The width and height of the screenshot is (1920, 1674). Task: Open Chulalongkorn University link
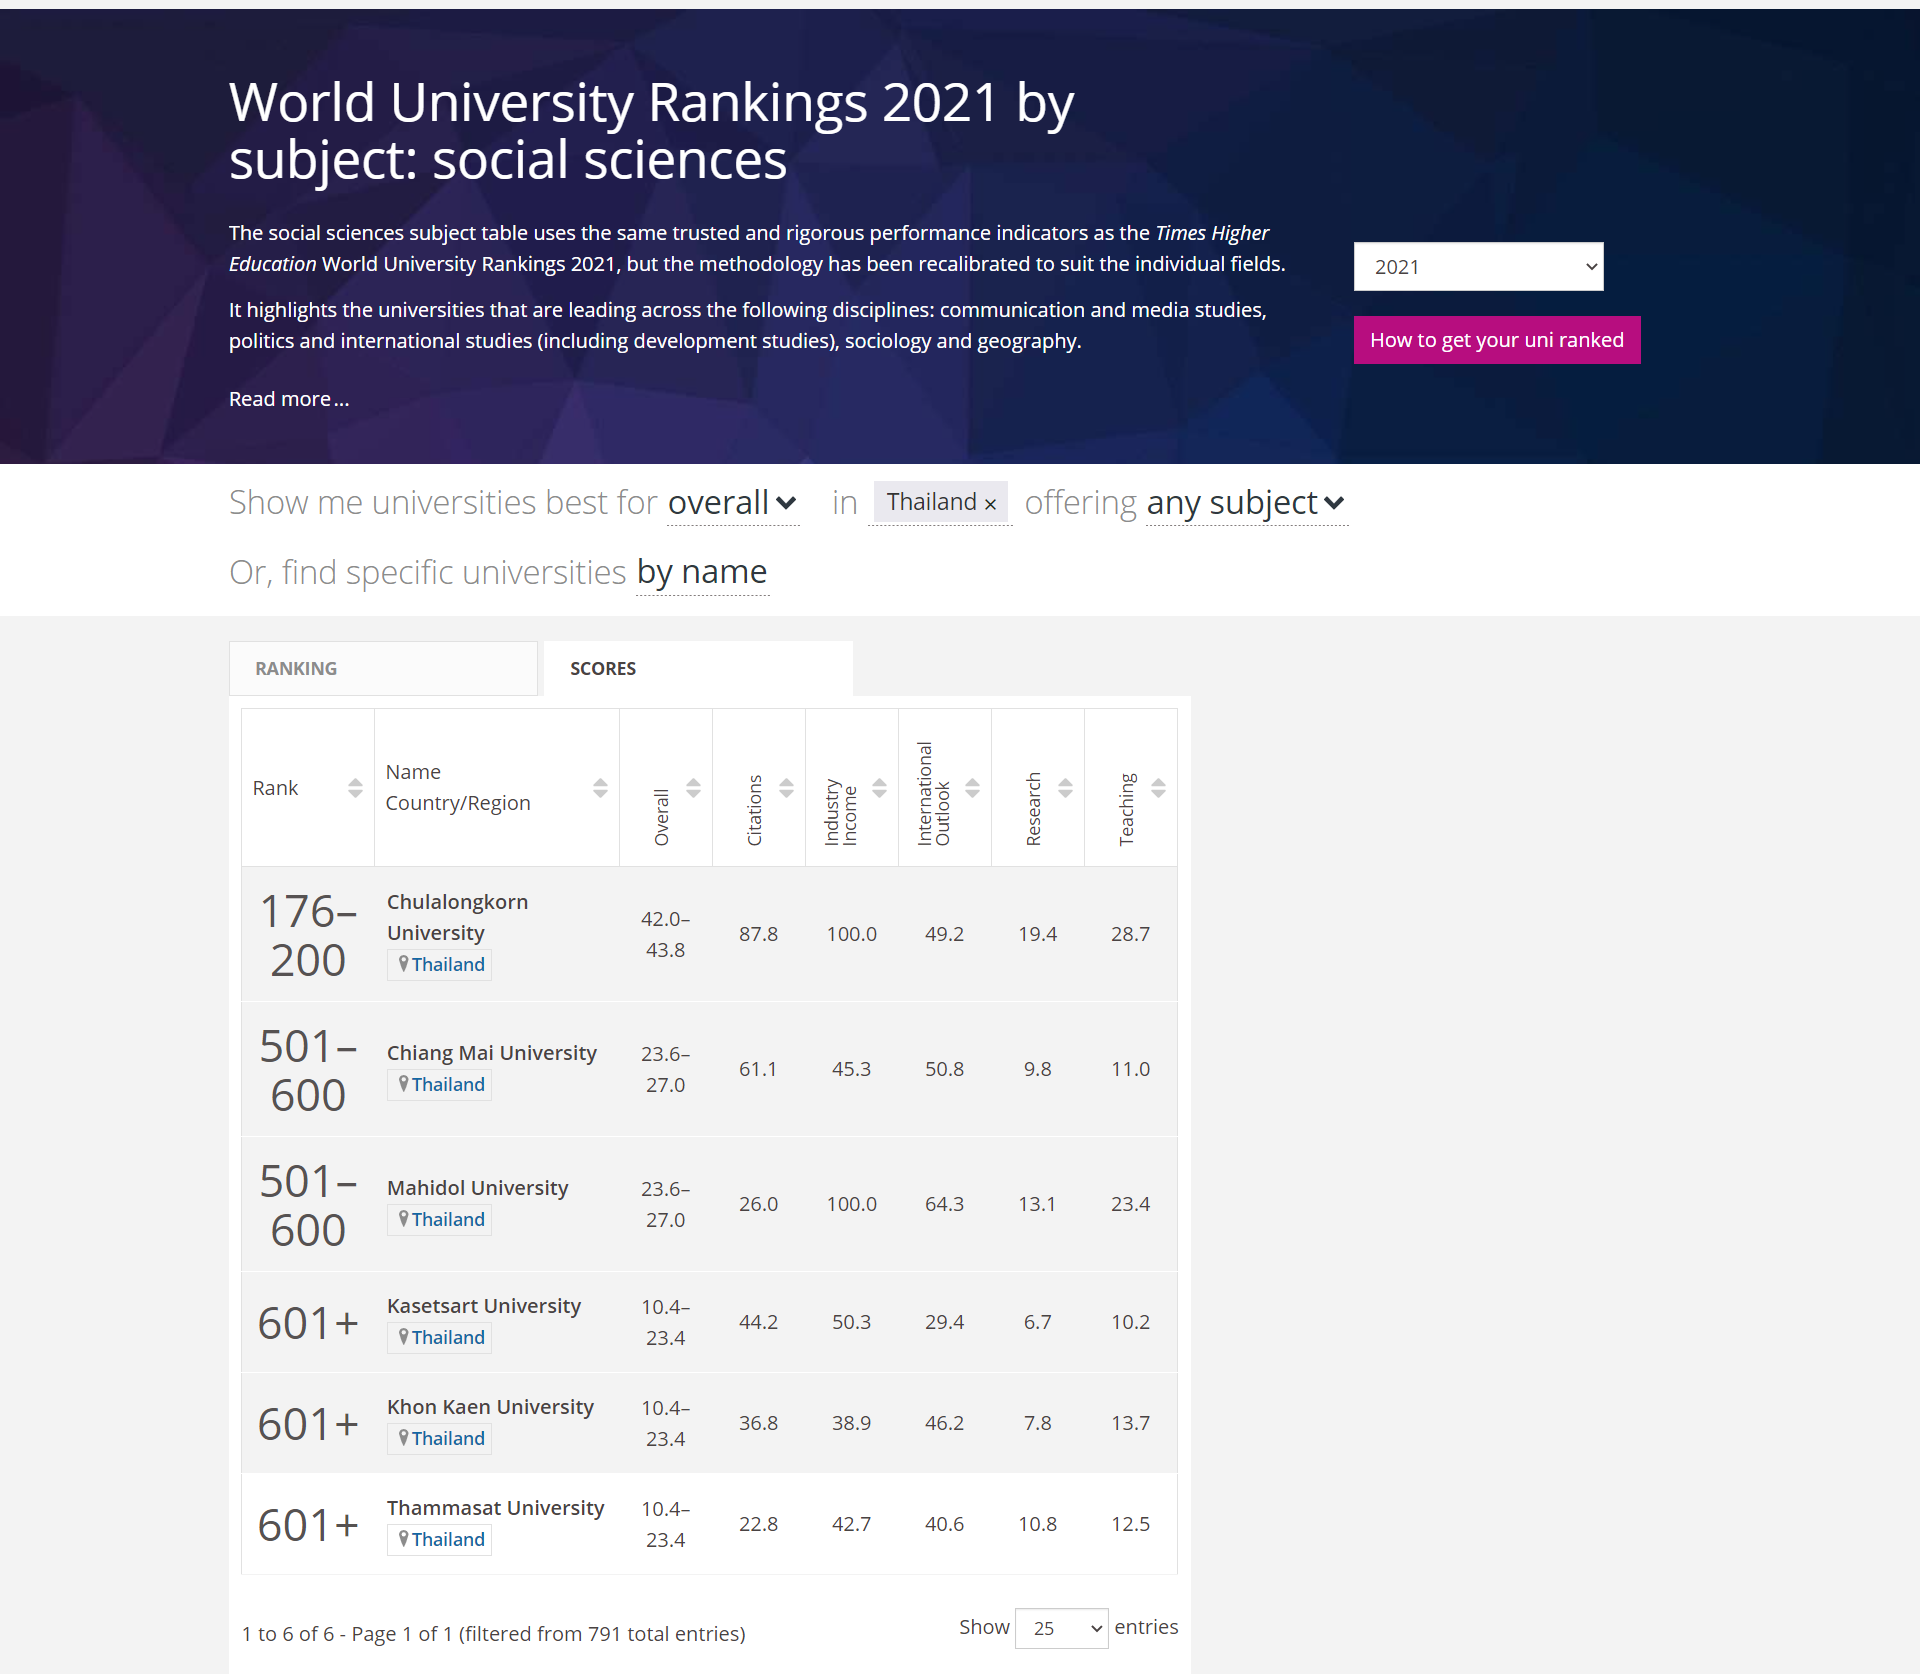(x=457, y=917)
